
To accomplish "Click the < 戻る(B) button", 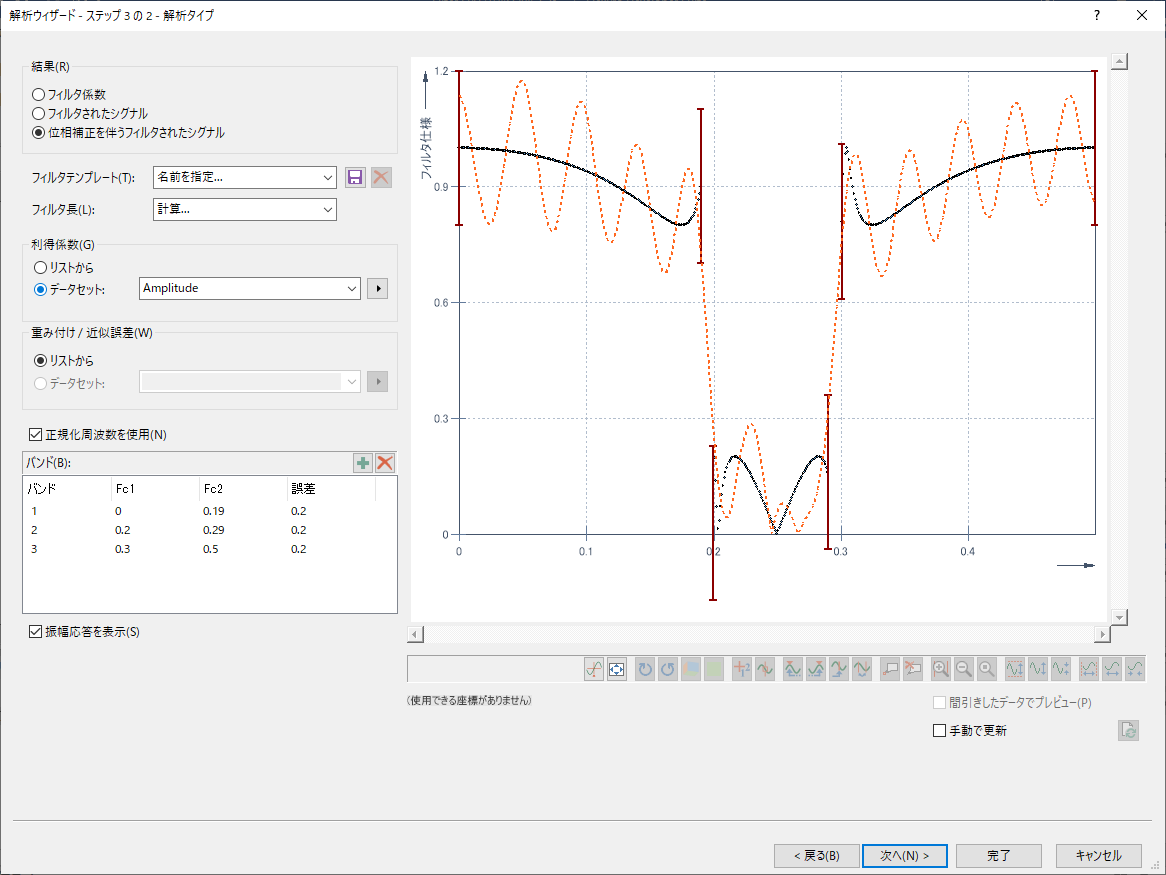I will coord(816,856).
